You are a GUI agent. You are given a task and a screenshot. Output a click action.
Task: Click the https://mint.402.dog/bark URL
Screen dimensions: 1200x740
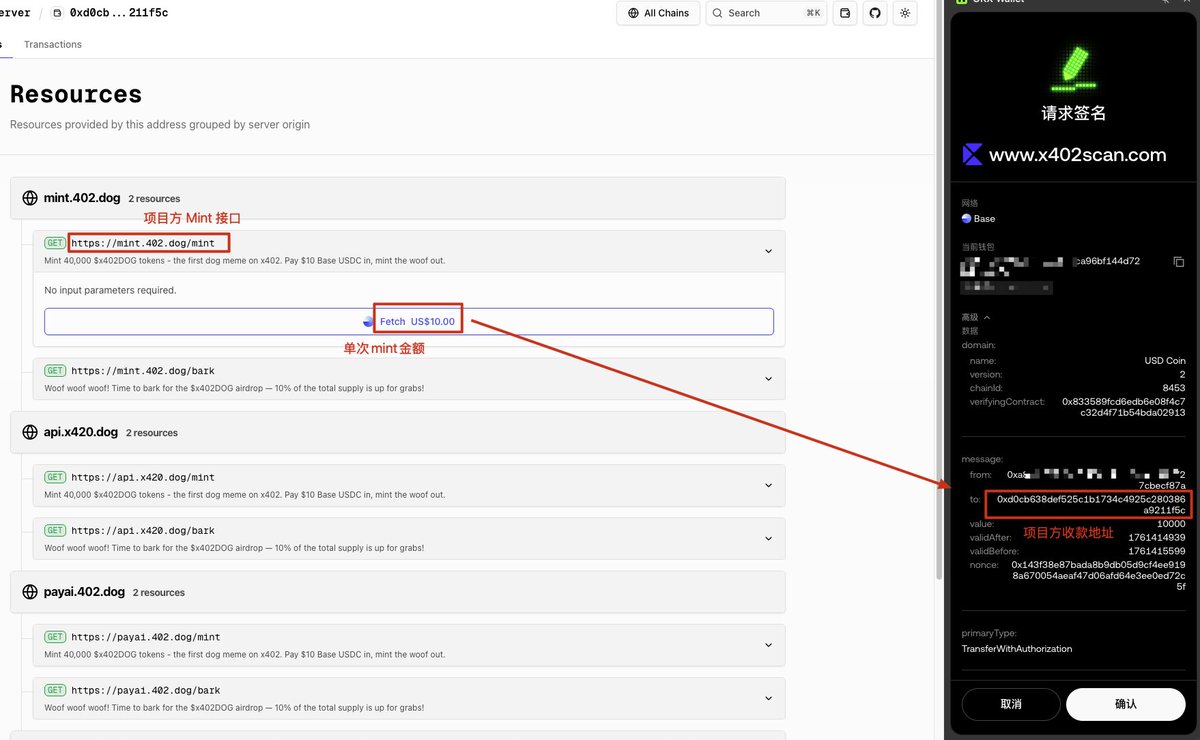coord(143,371)
